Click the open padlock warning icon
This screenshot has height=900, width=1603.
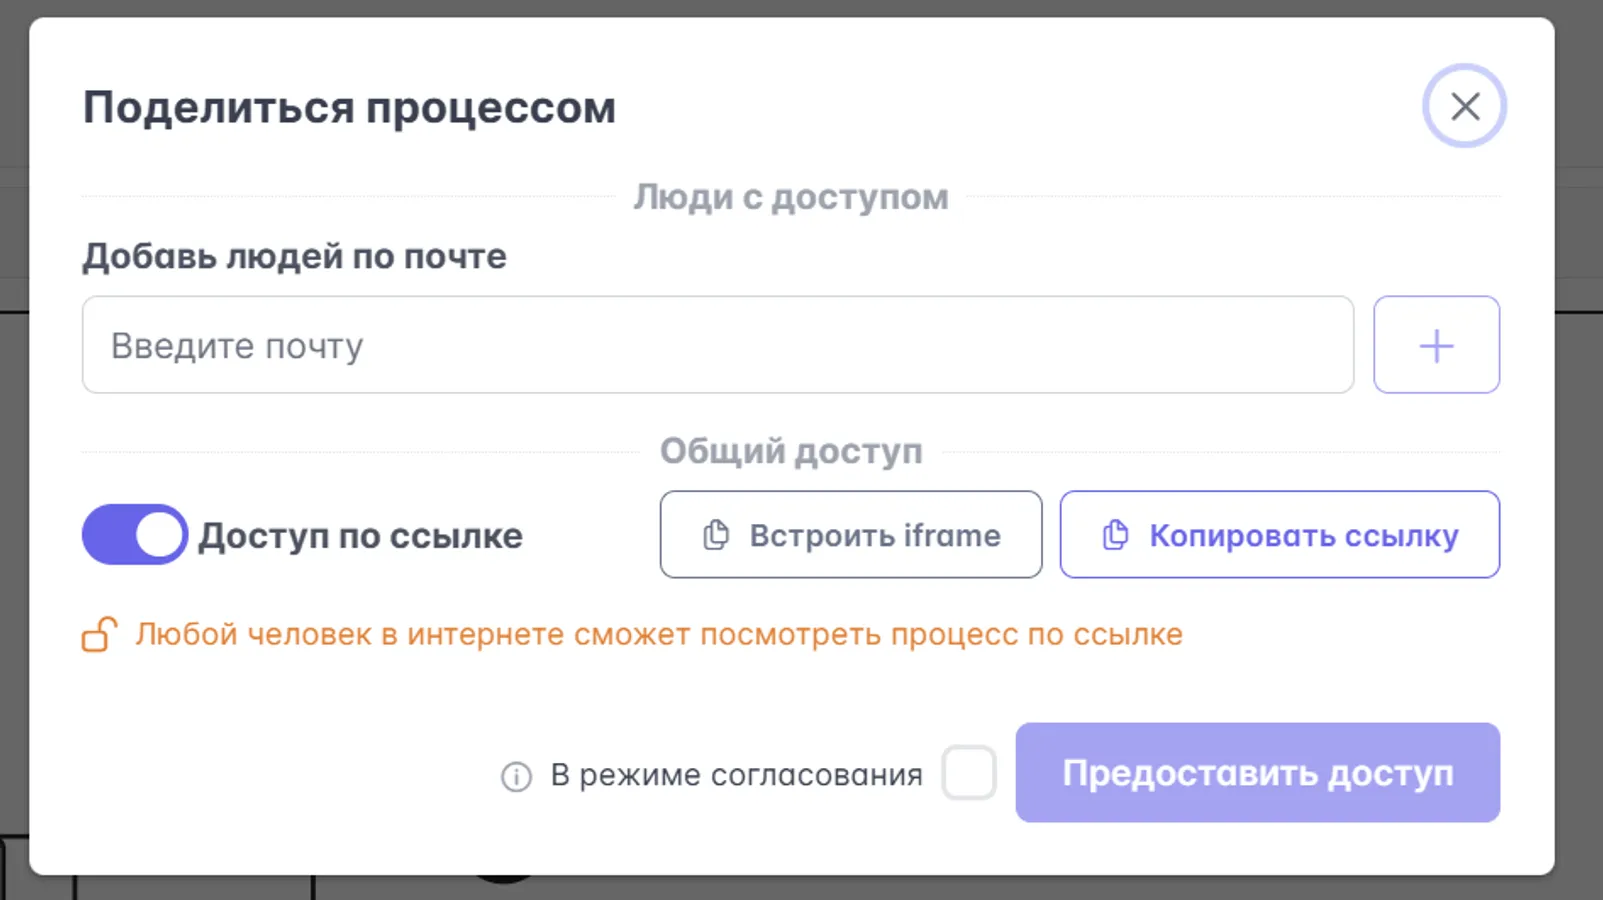[x=97, y=634]
